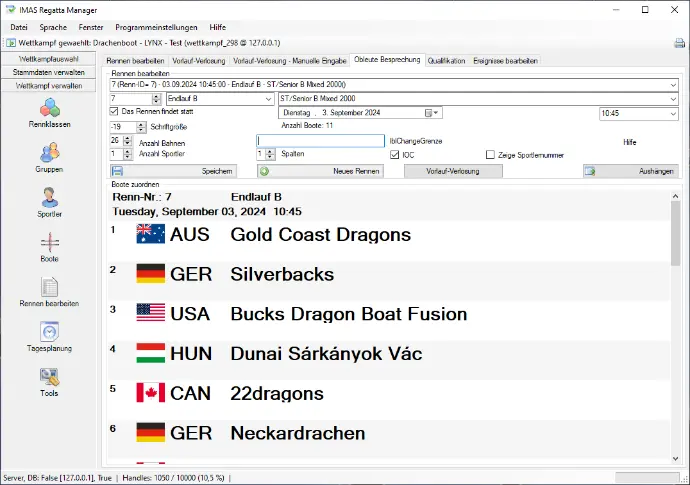Click the 'Bucks Dragon Boat Fusion' team name
Viewport: 690px width, 485px height.
pos(349,314)
